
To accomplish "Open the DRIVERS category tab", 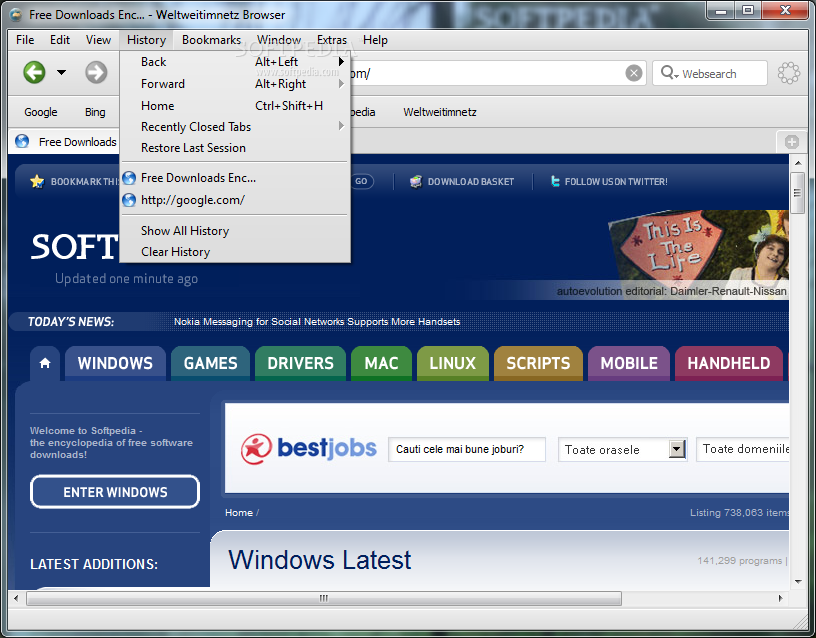I will pyautogui.click(x=300, y=363).
